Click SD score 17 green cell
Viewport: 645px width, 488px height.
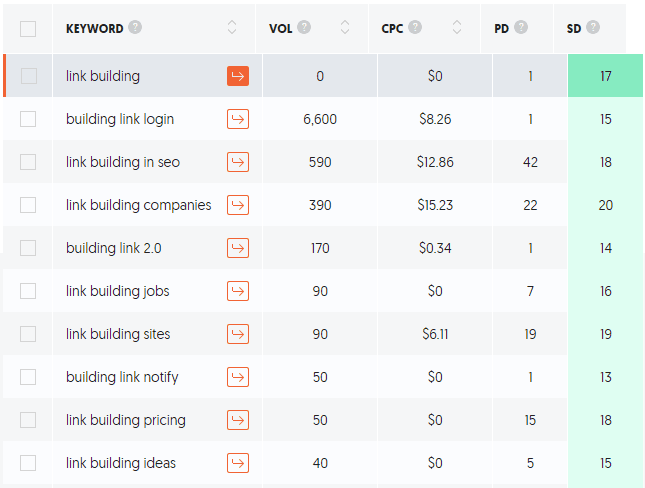[605, 76]
